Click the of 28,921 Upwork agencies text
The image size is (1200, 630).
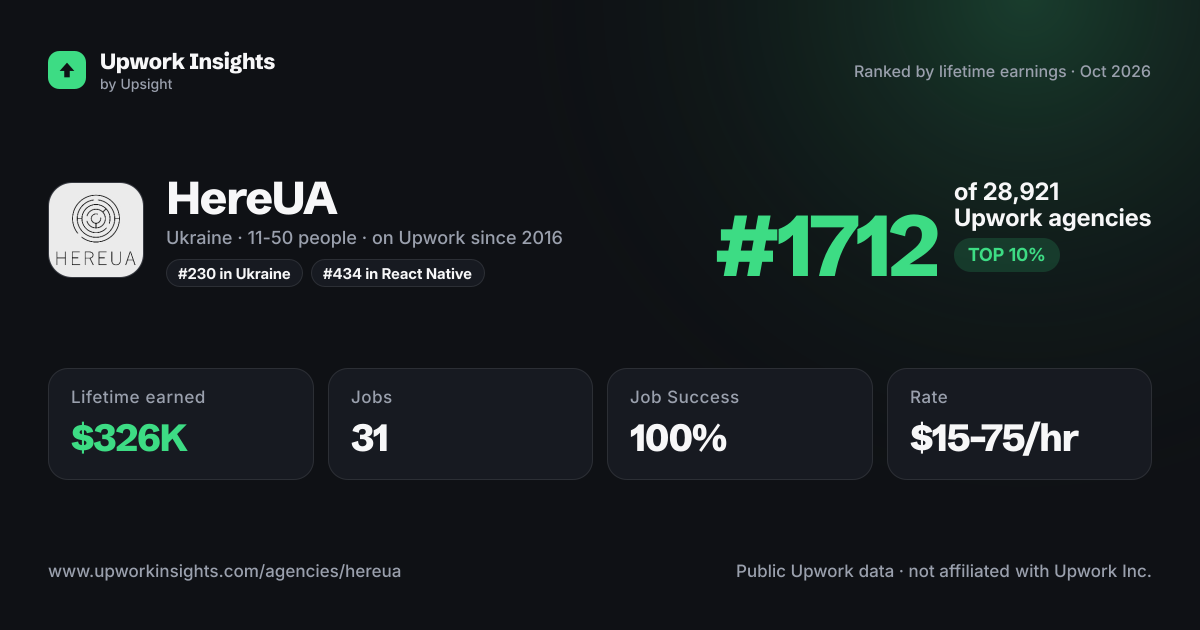pos(1052,205)
